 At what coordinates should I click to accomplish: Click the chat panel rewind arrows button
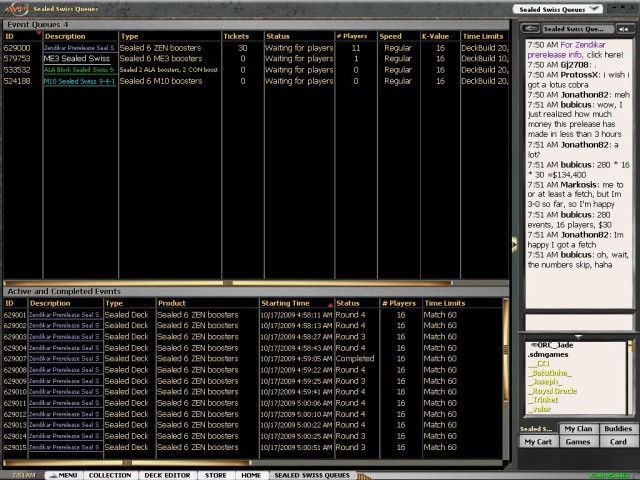pyautogui.click(x=623, y=29)
